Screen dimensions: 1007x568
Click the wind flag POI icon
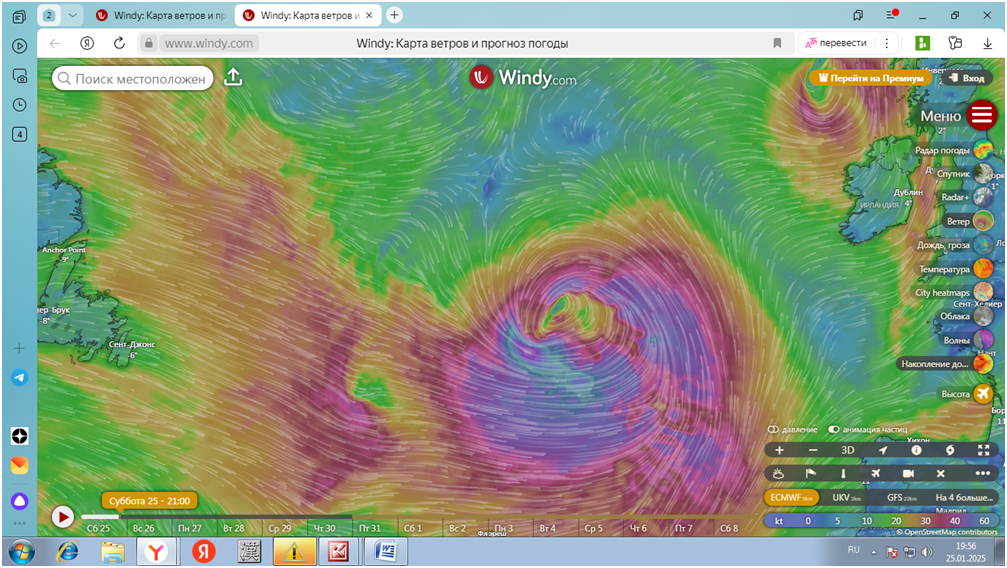[810, 474]
